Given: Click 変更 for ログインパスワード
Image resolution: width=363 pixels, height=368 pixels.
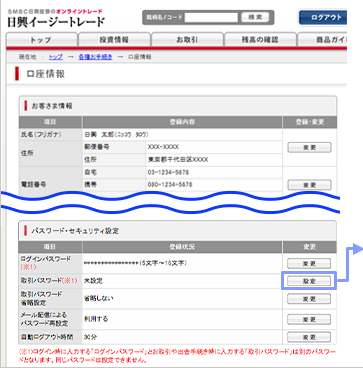Looking at the screenshot, I should click(x=309, y=263).
